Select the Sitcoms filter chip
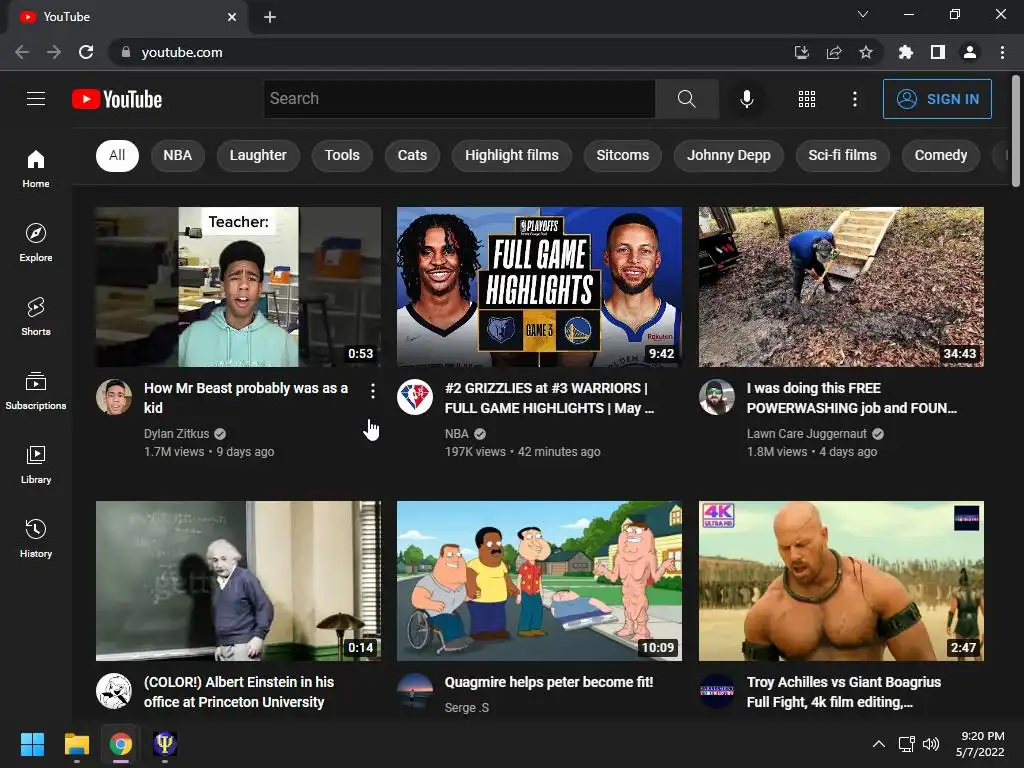This screenshot has height=768, width=1024. tap(622, 155)
